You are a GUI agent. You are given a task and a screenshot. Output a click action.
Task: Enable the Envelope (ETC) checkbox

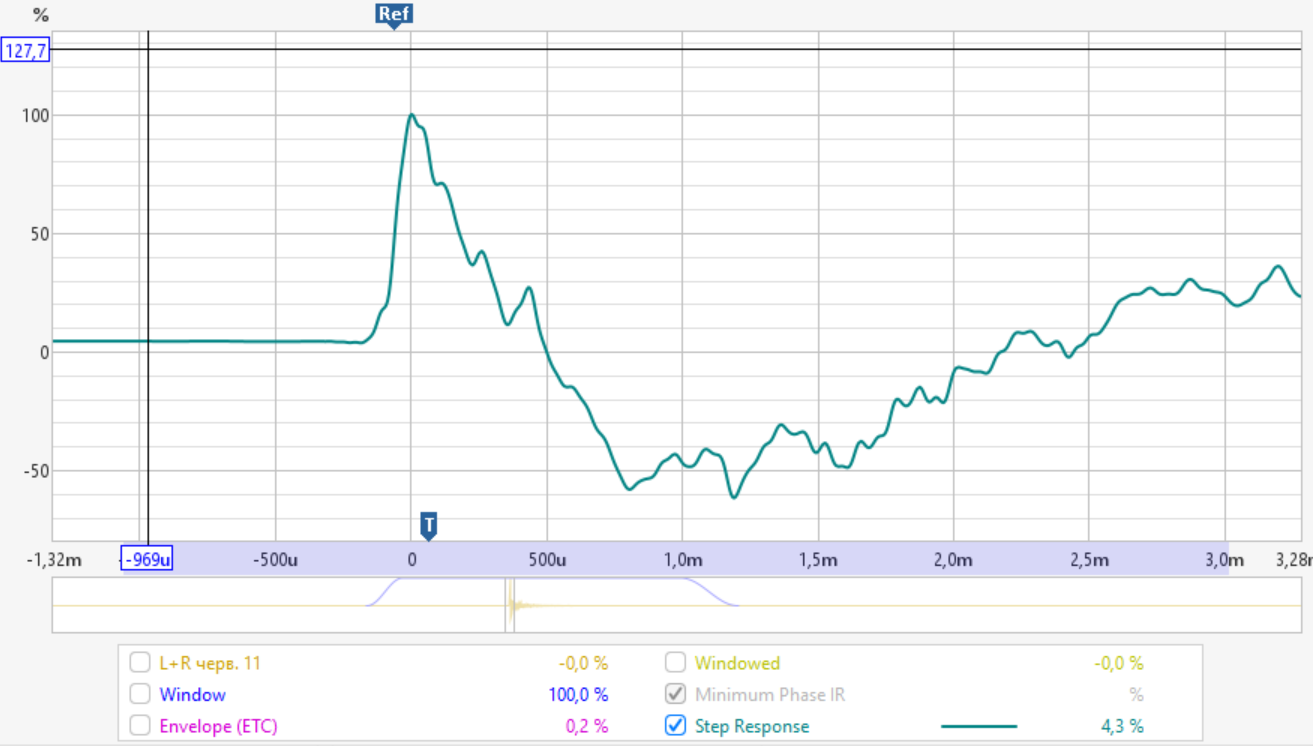[x=141, y=726]
